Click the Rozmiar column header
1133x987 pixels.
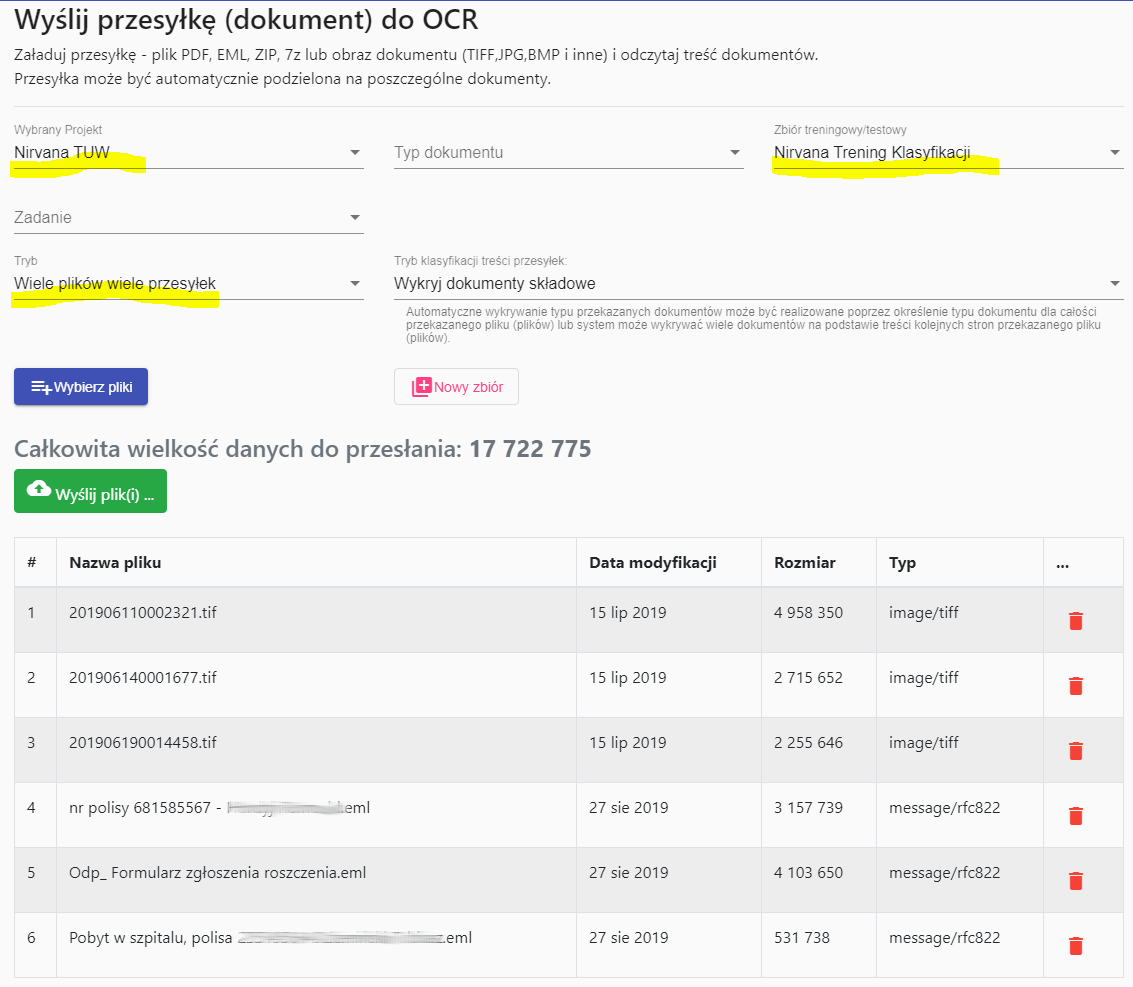click(805, 562)
